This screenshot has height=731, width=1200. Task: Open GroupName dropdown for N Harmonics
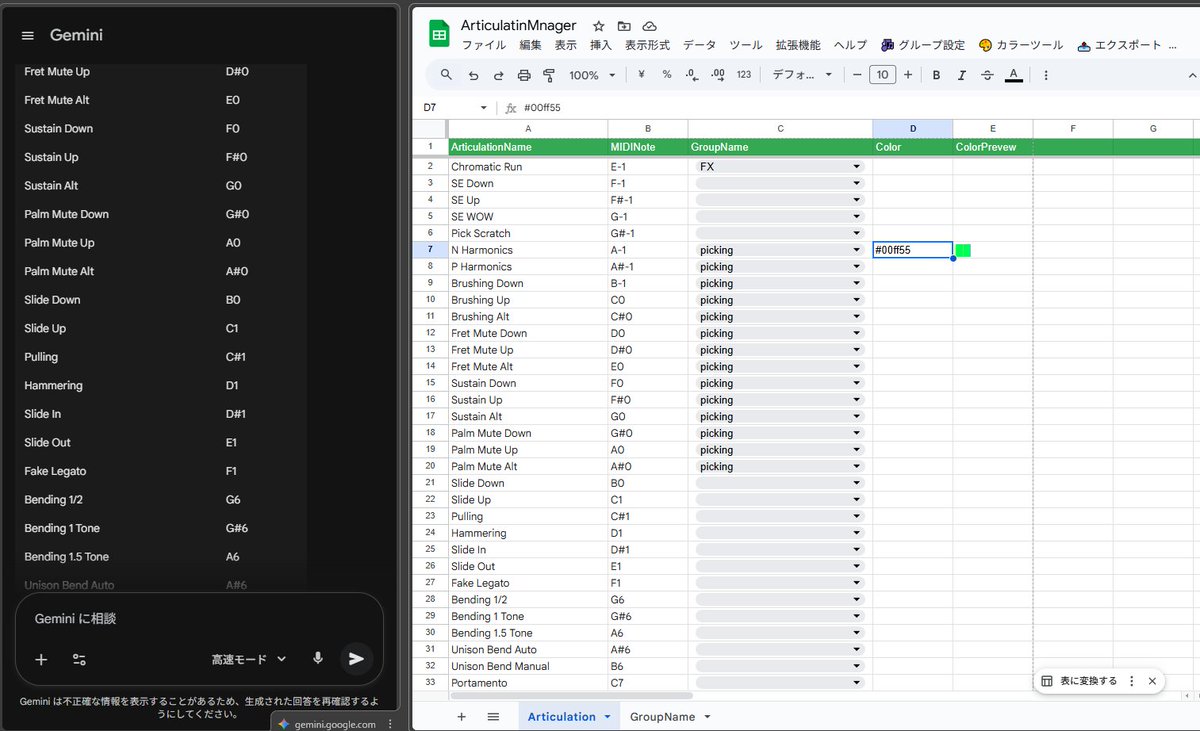coord(856,250)
